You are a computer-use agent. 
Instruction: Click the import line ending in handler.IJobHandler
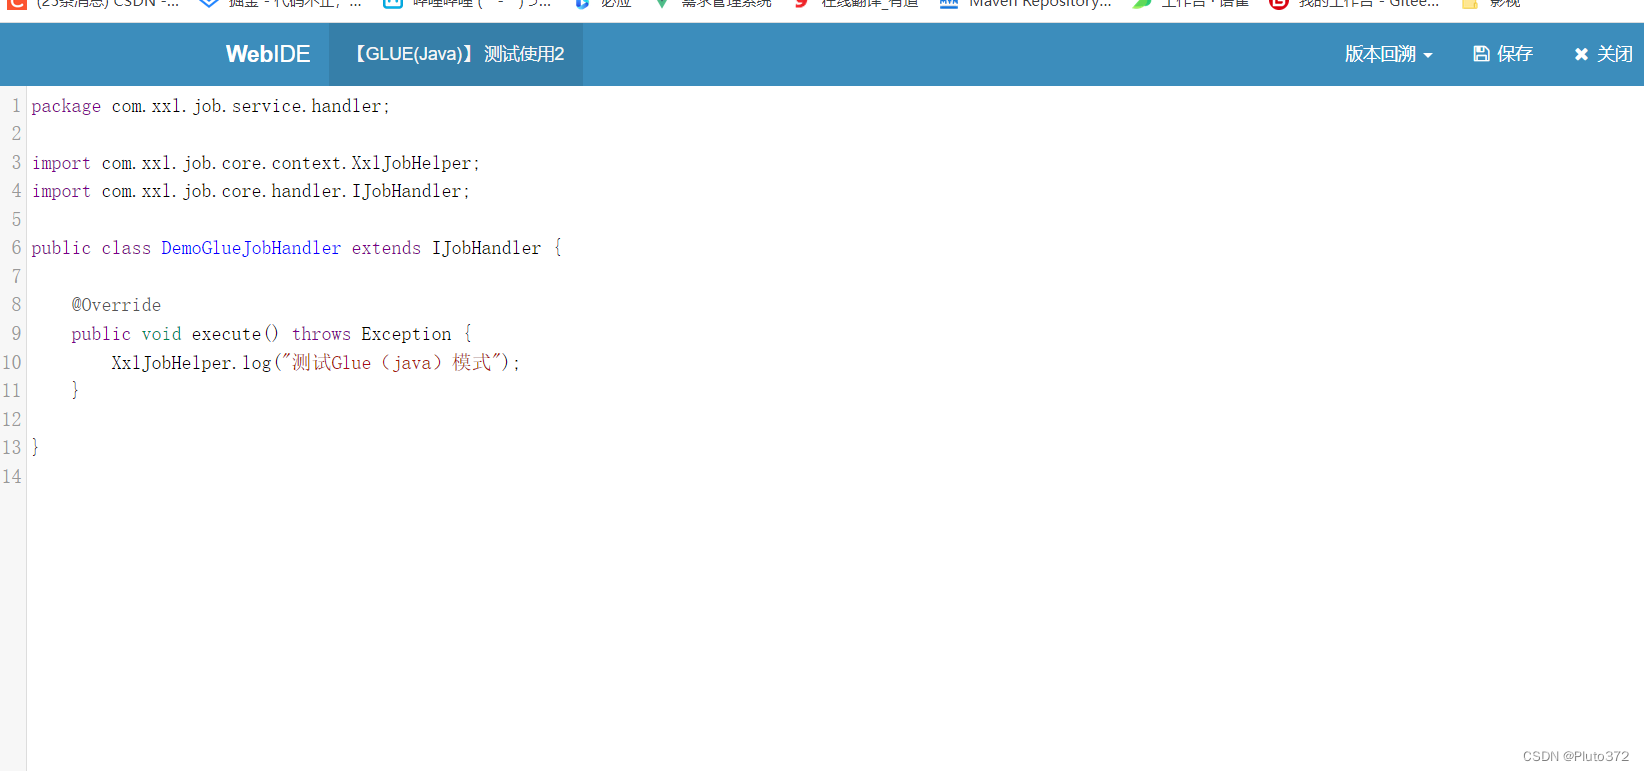pos(250,191)
